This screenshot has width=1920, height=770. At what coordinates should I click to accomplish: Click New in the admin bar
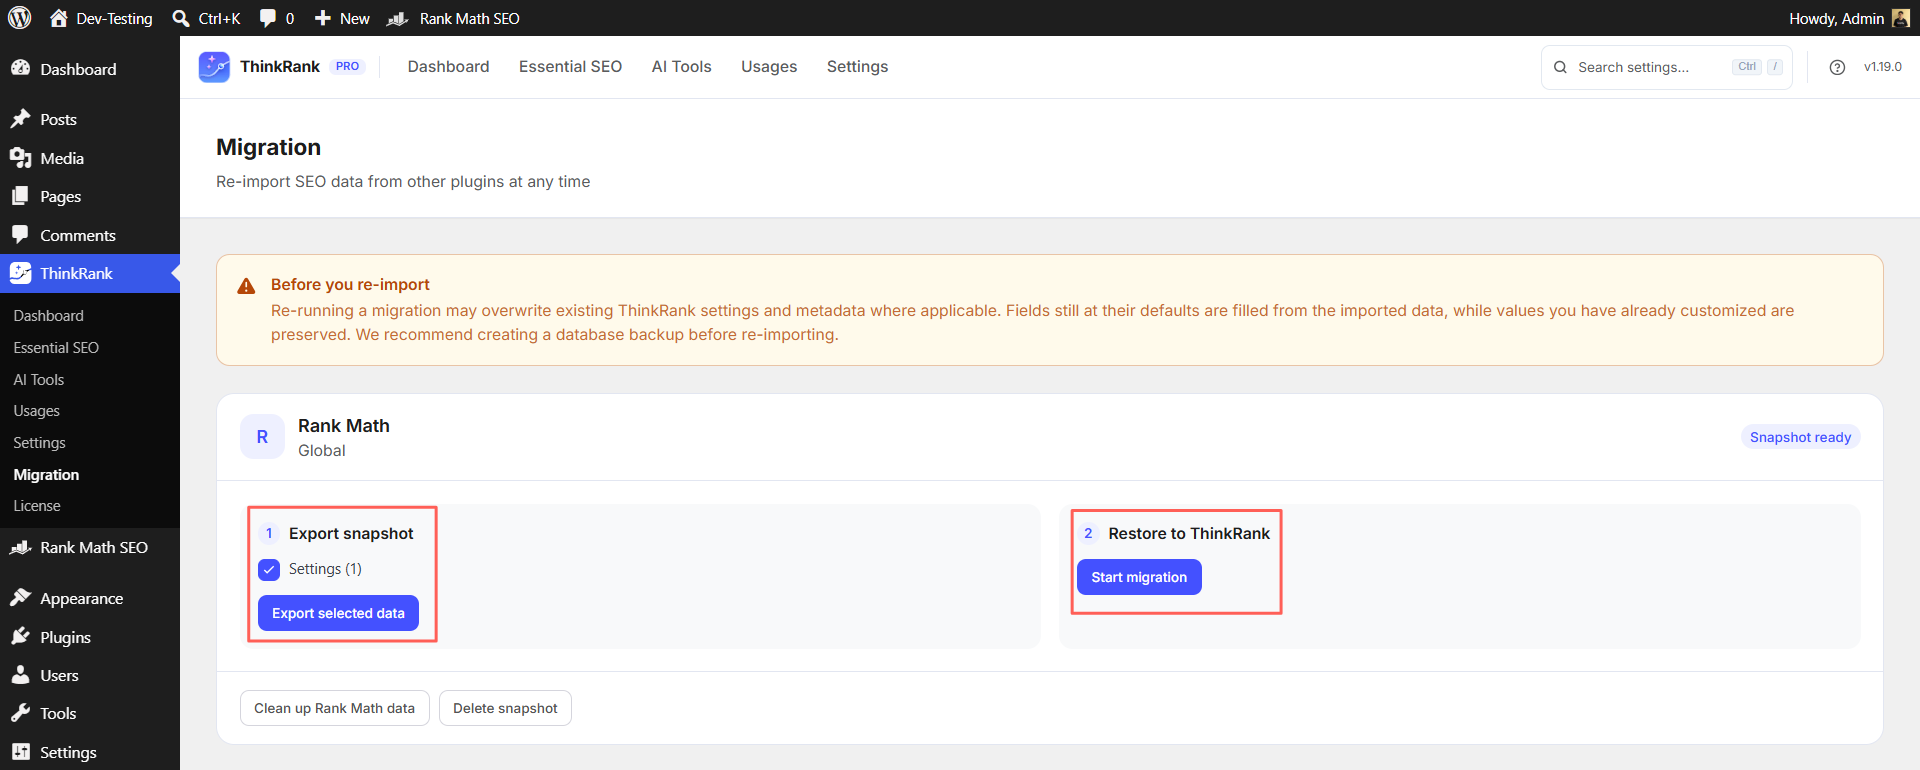pos(342,18)
